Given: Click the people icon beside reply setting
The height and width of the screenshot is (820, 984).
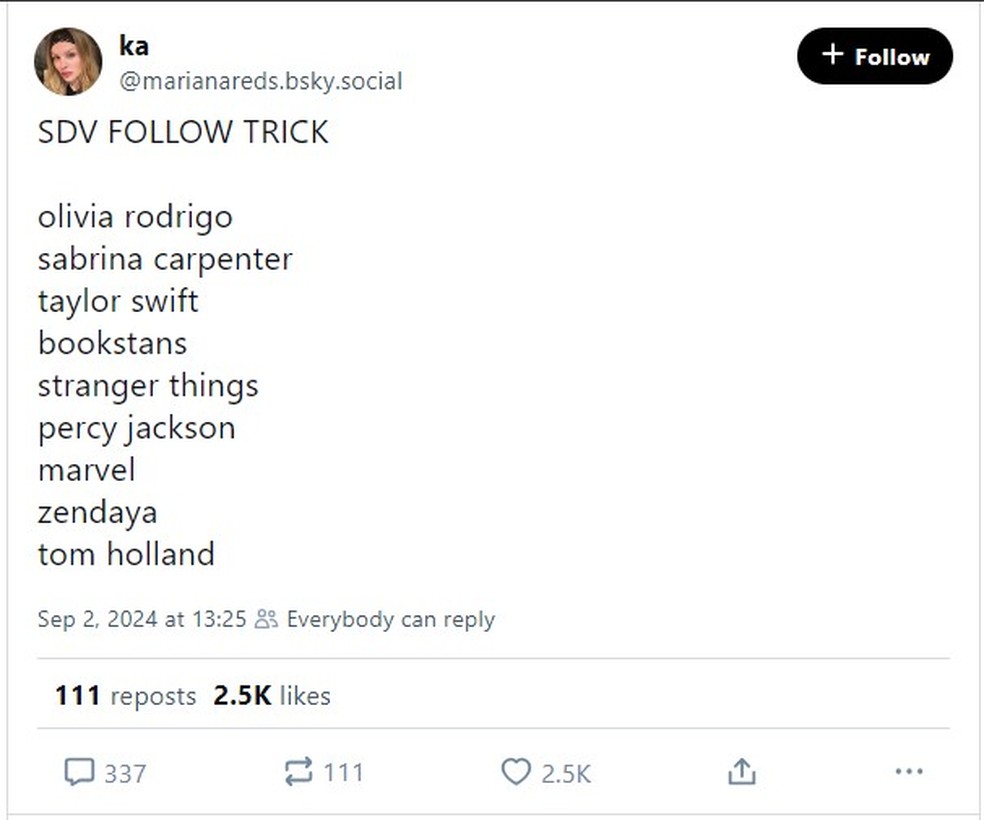Looking at the screenshot, I should click(266, 619).
